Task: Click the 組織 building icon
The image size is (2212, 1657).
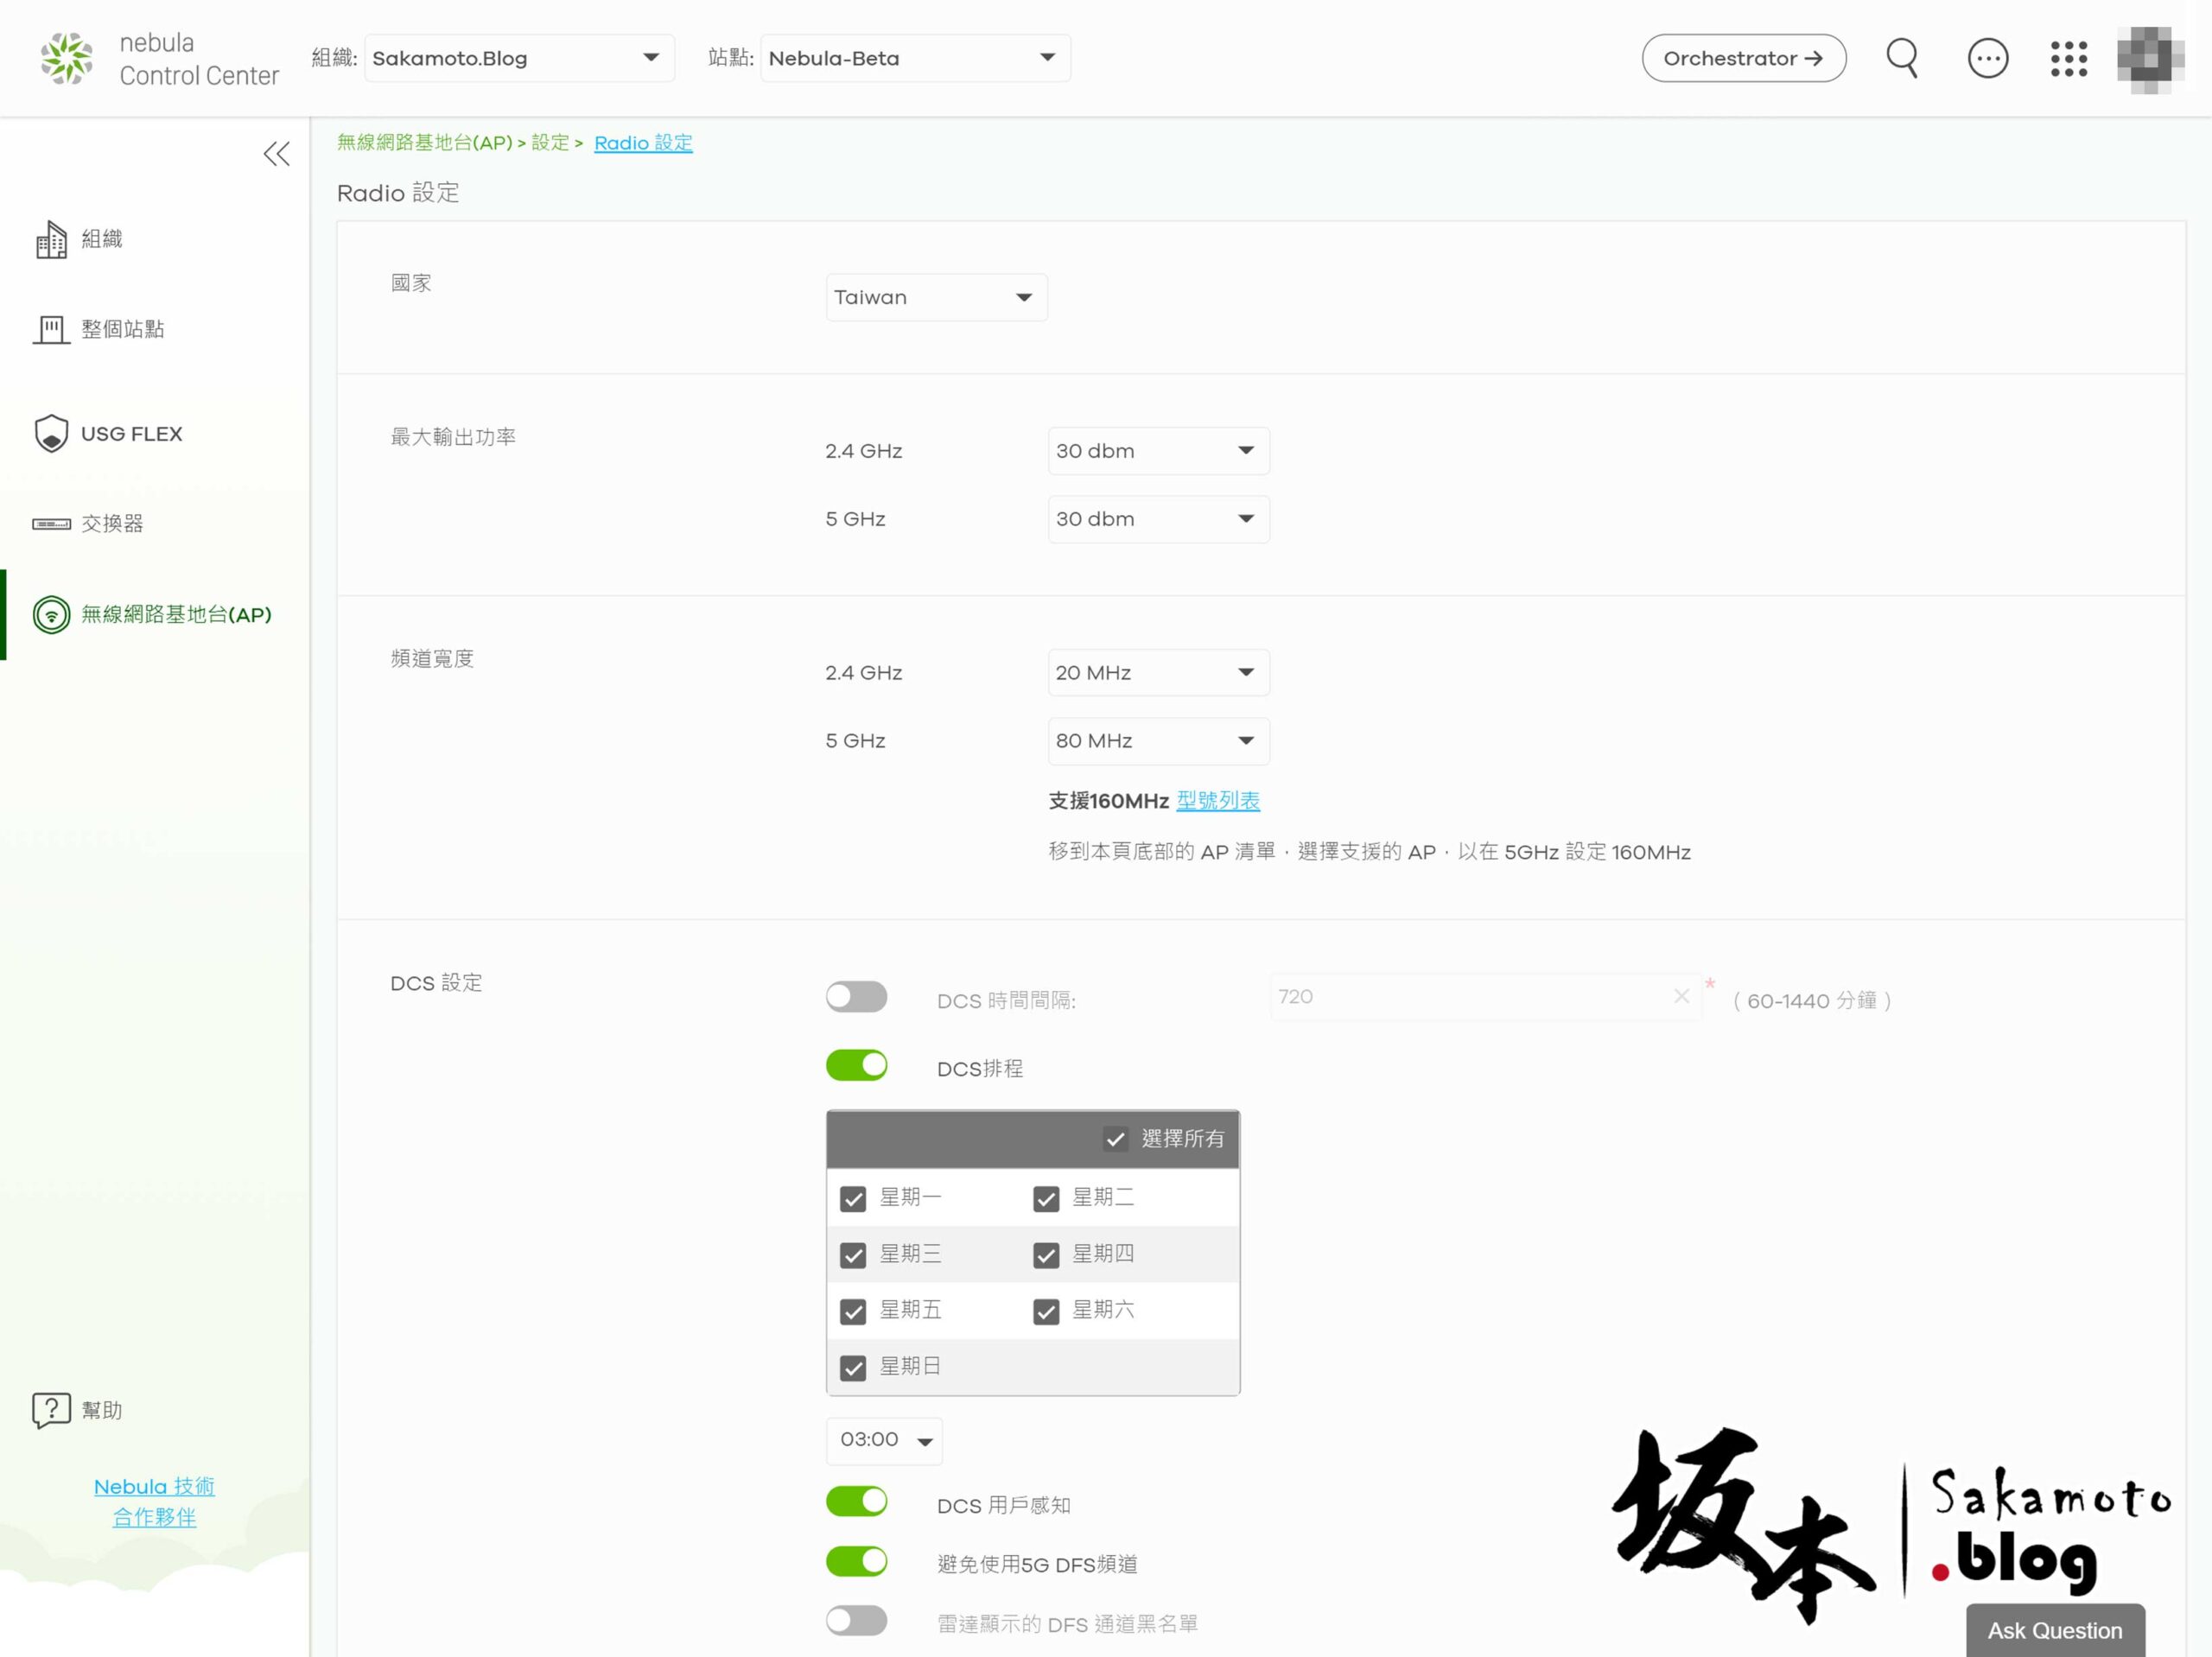Action: [x=51, y=239]
